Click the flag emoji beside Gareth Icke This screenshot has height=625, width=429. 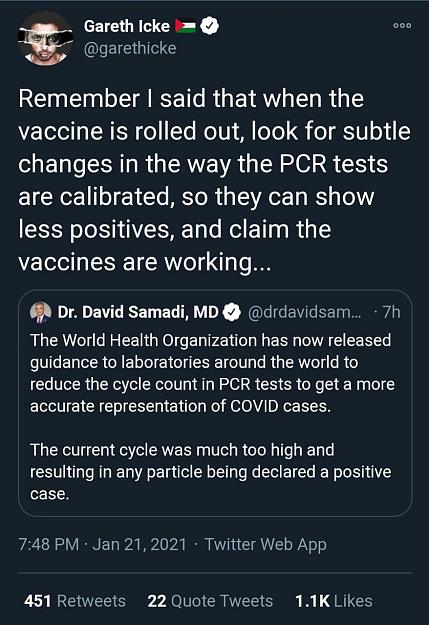(x=185, y=26)
